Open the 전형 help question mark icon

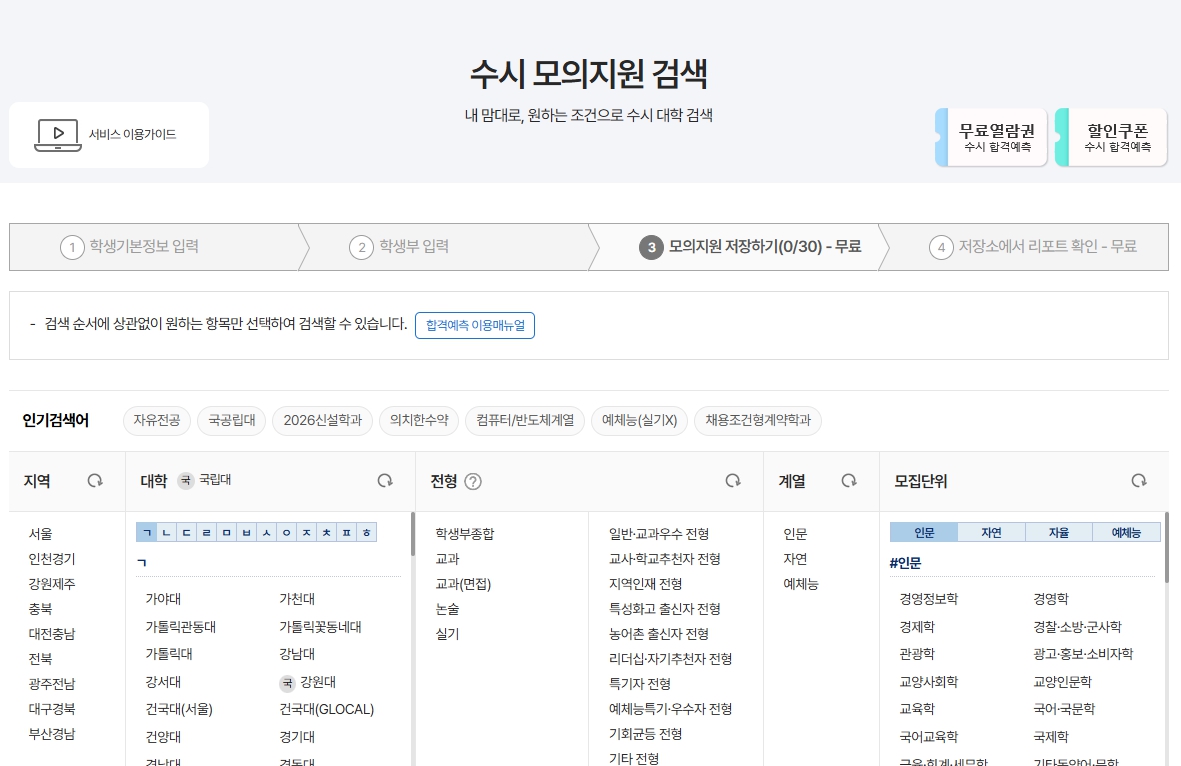click(x=475, y=480)
